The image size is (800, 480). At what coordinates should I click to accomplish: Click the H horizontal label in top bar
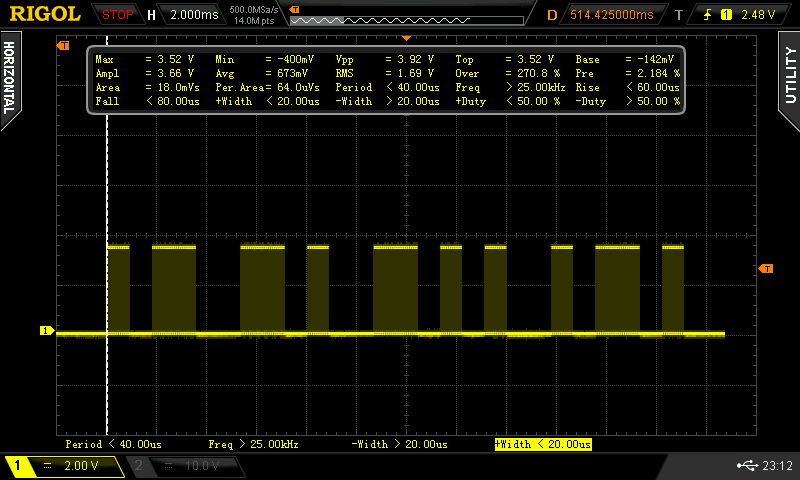[x=151, y=15]
